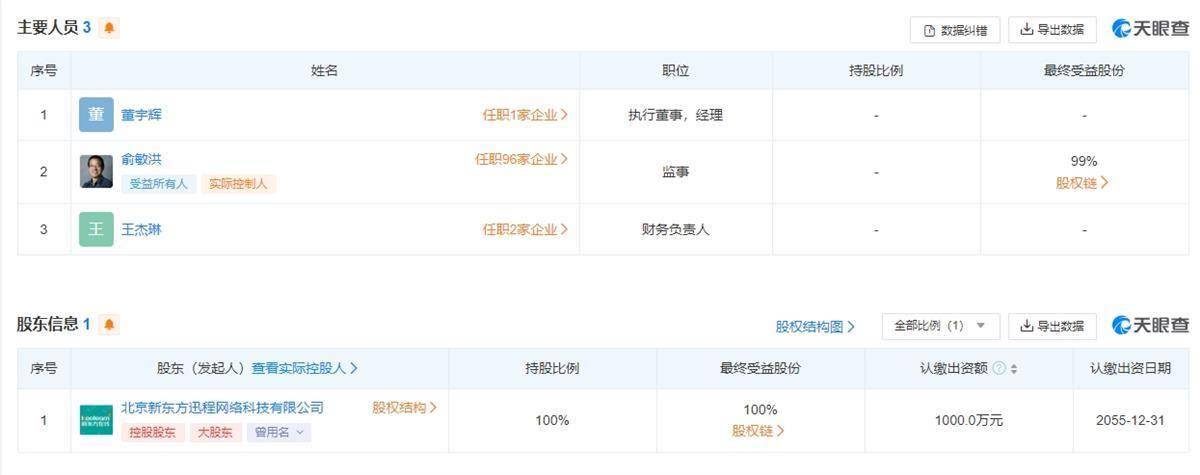View the 股权链 under 99% for 俞敏洪
Viewport: 1200px width, 475px height.
coord(1082,183)
